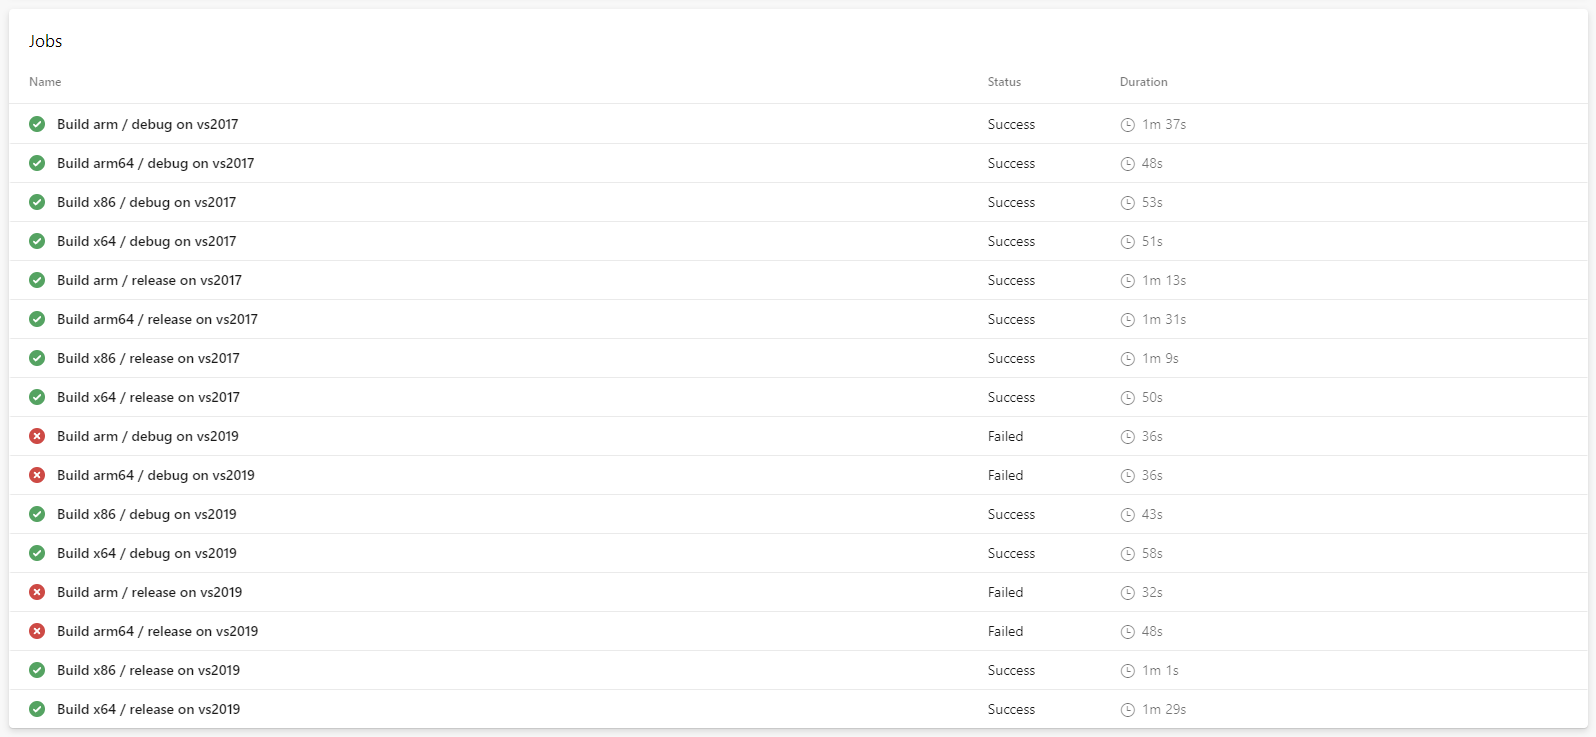Select Build x64 / debug on vs2019 job

pyautogui.click(x=798, y=553)
